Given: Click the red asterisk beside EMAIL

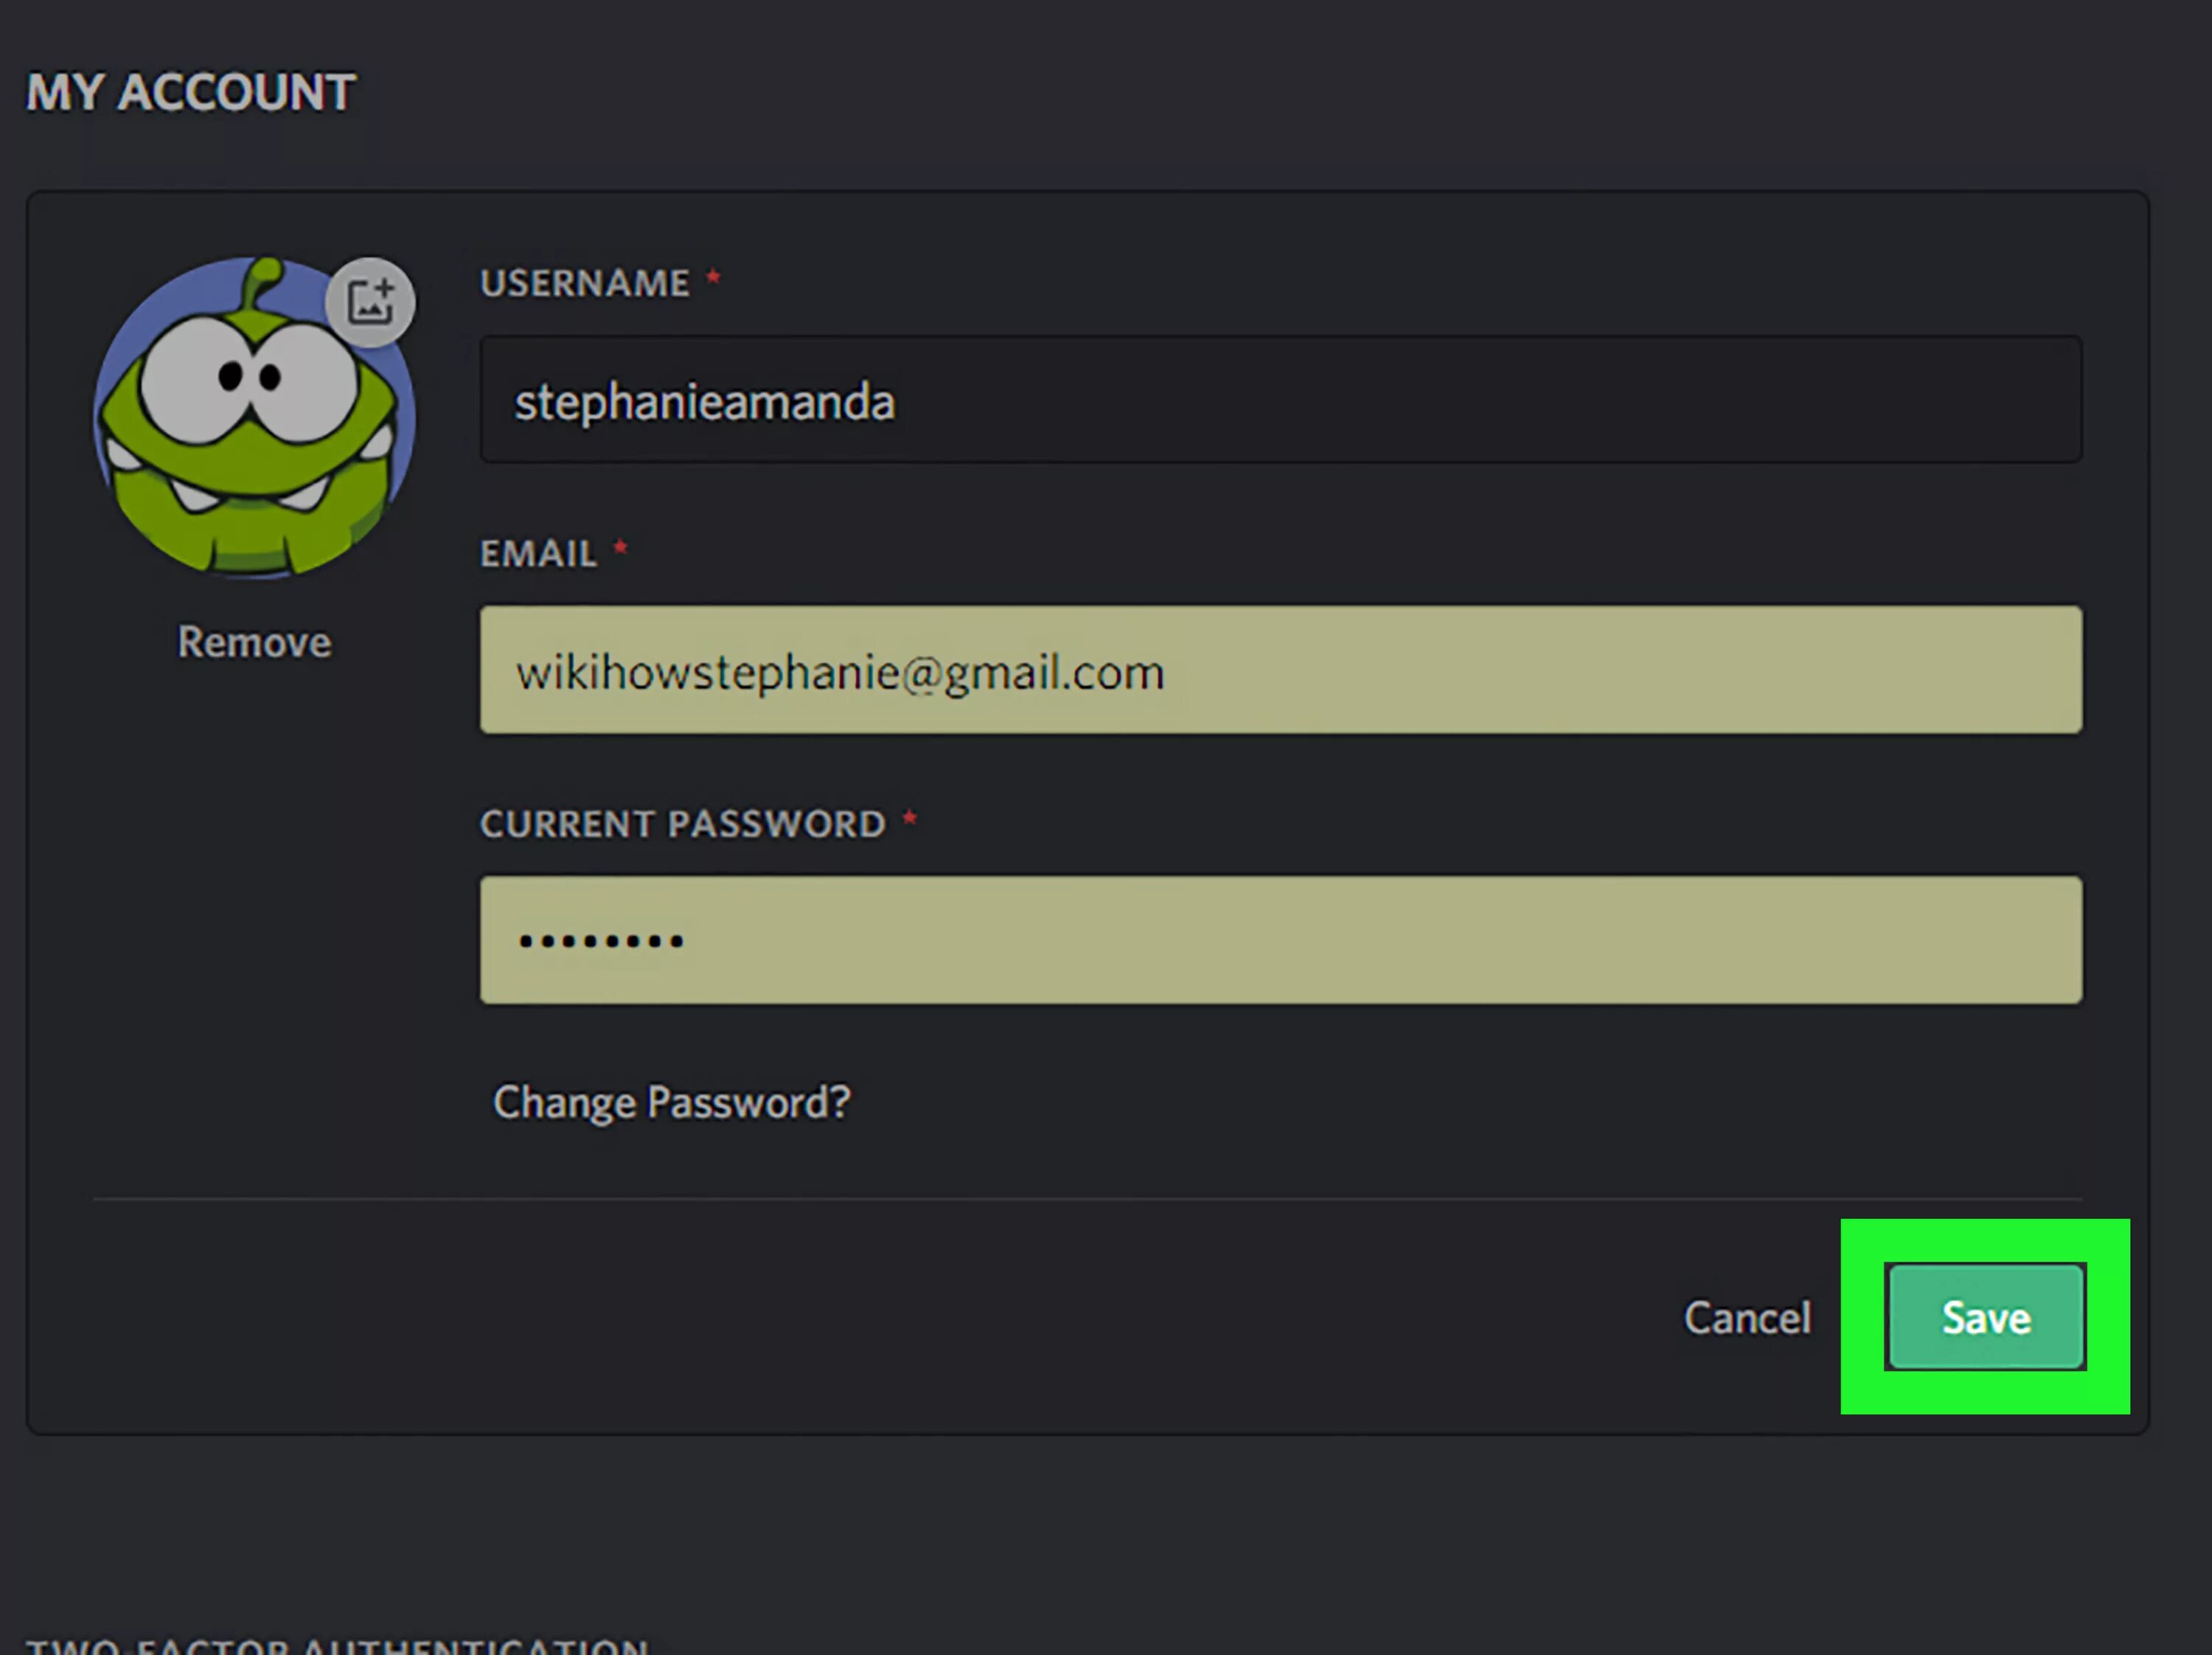Looking at the screenshot, I should (x=620, y=548).
